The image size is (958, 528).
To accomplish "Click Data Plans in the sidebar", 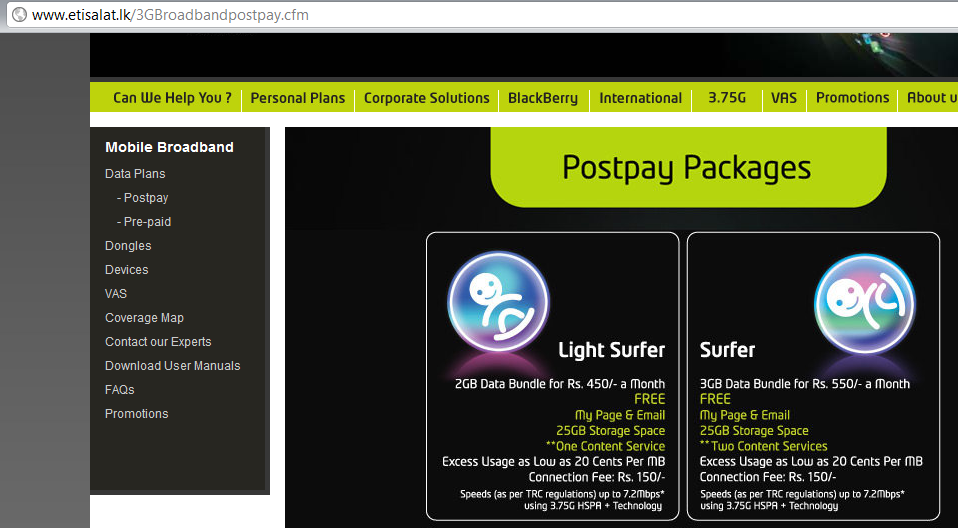I will coord(135,174).
